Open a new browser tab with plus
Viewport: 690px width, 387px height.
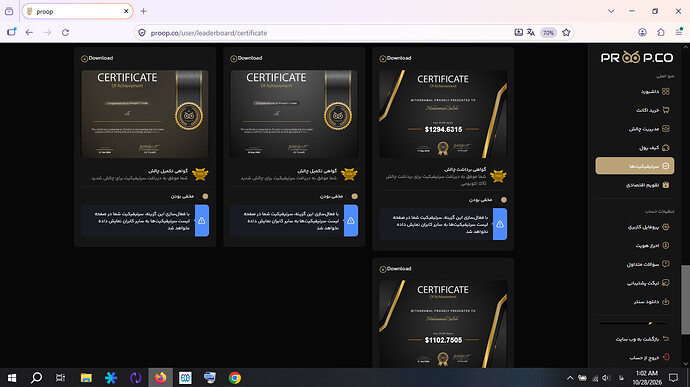(x=143, y=11)
